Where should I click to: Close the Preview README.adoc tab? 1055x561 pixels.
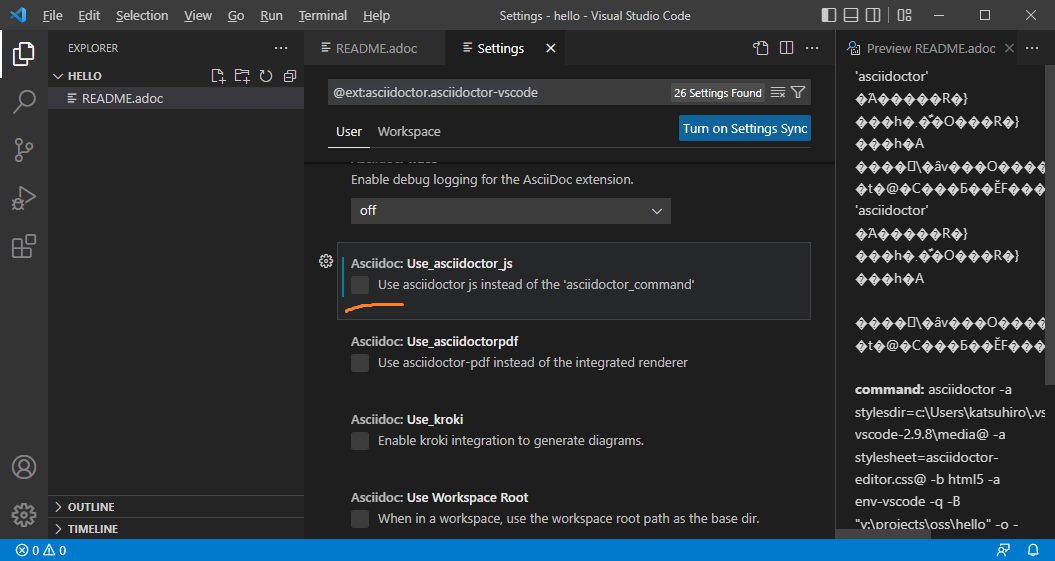point(1009,48)
